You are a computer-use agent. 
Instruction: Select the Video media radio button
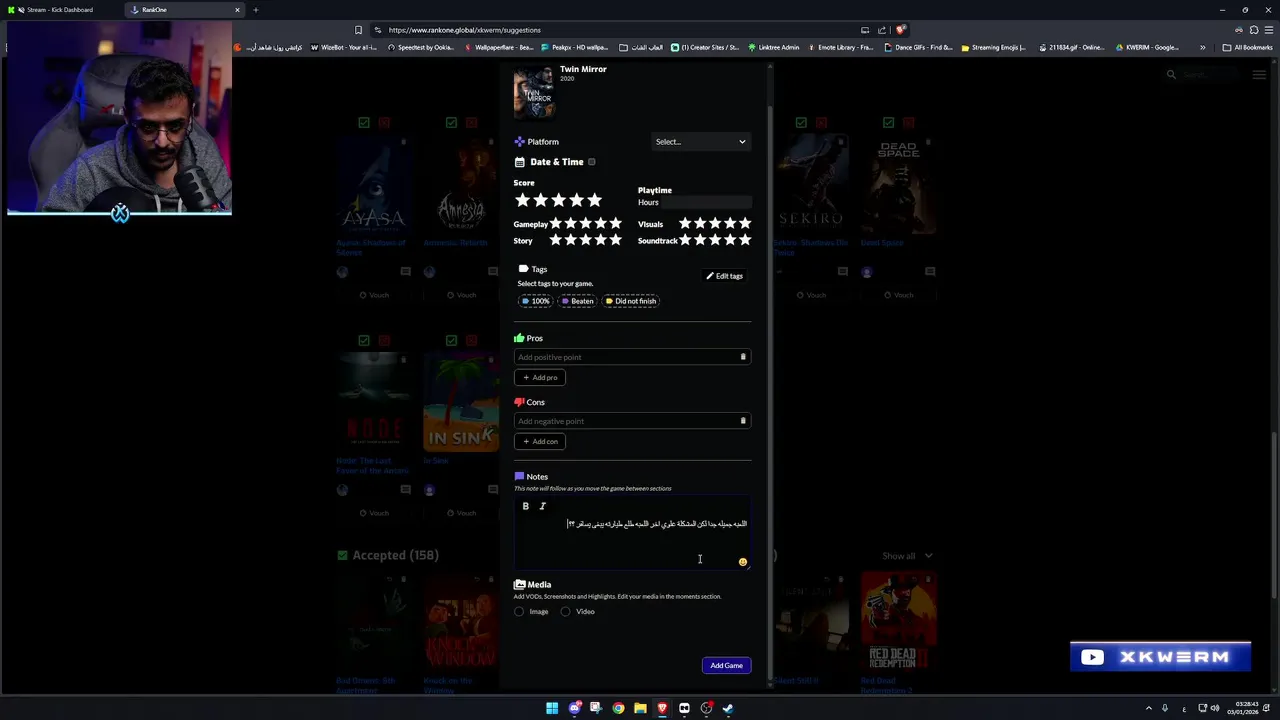[565, 612]
